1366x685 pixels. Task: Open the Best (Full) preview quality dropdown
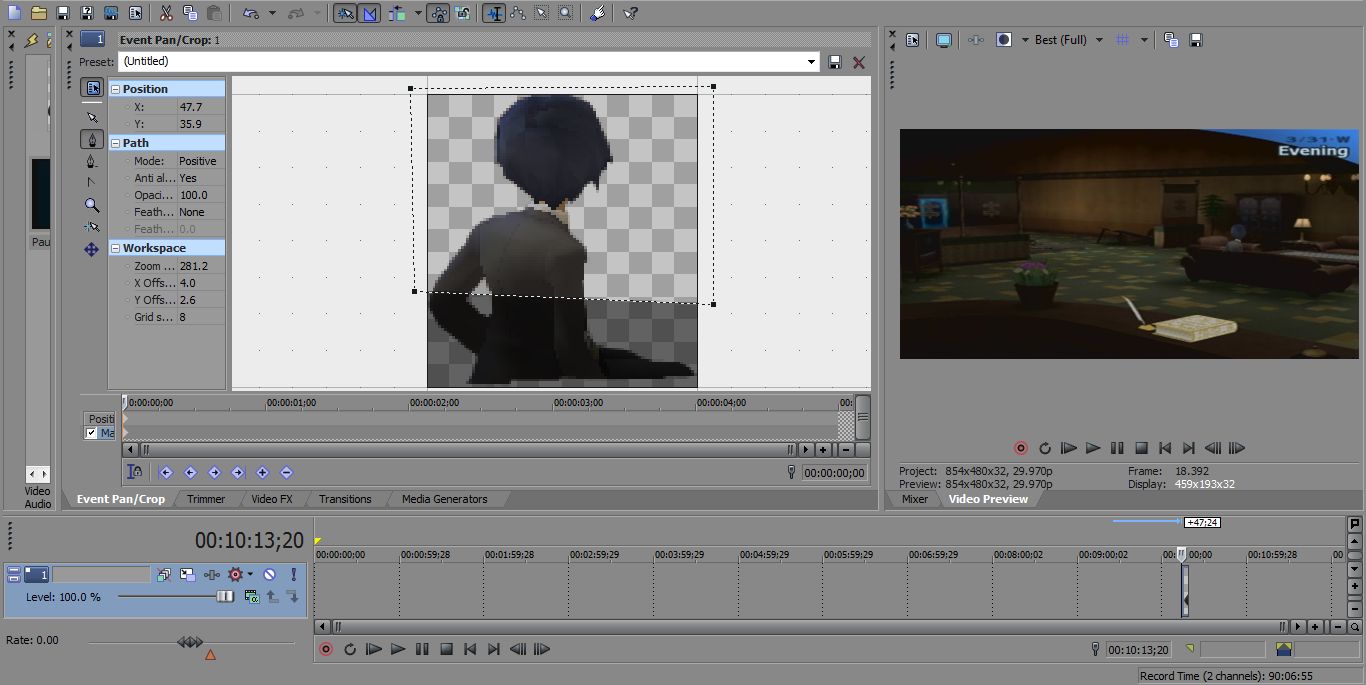tap(1099, 40)
